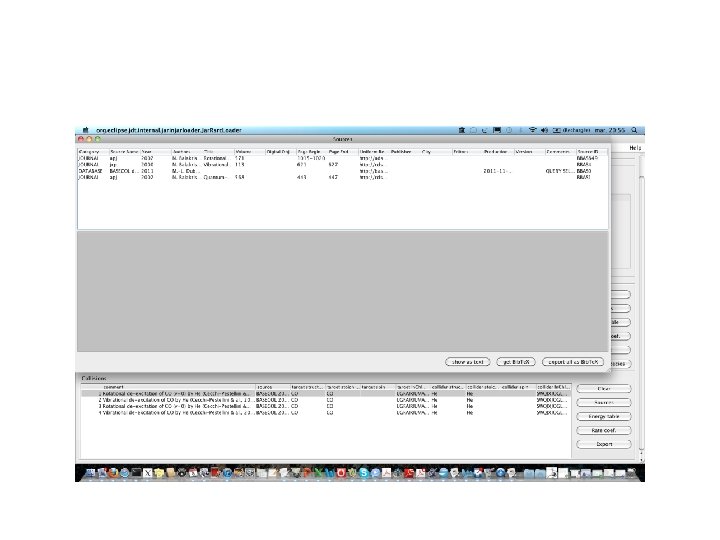Viewport: 720px width, 540px height.
Task: Click the 'Rate coef.' button beside Collisions table
Action: tap(604, 430)
